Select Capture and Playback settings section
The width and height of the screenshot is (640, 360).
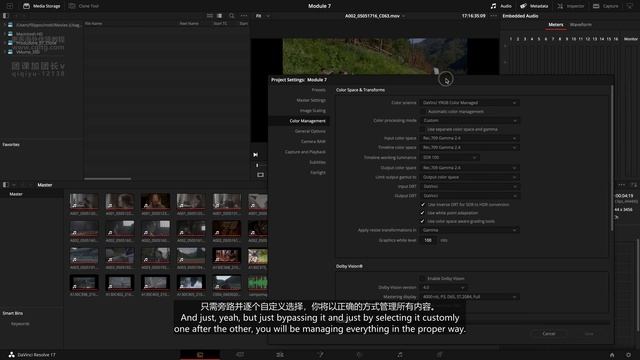point(305,152)
